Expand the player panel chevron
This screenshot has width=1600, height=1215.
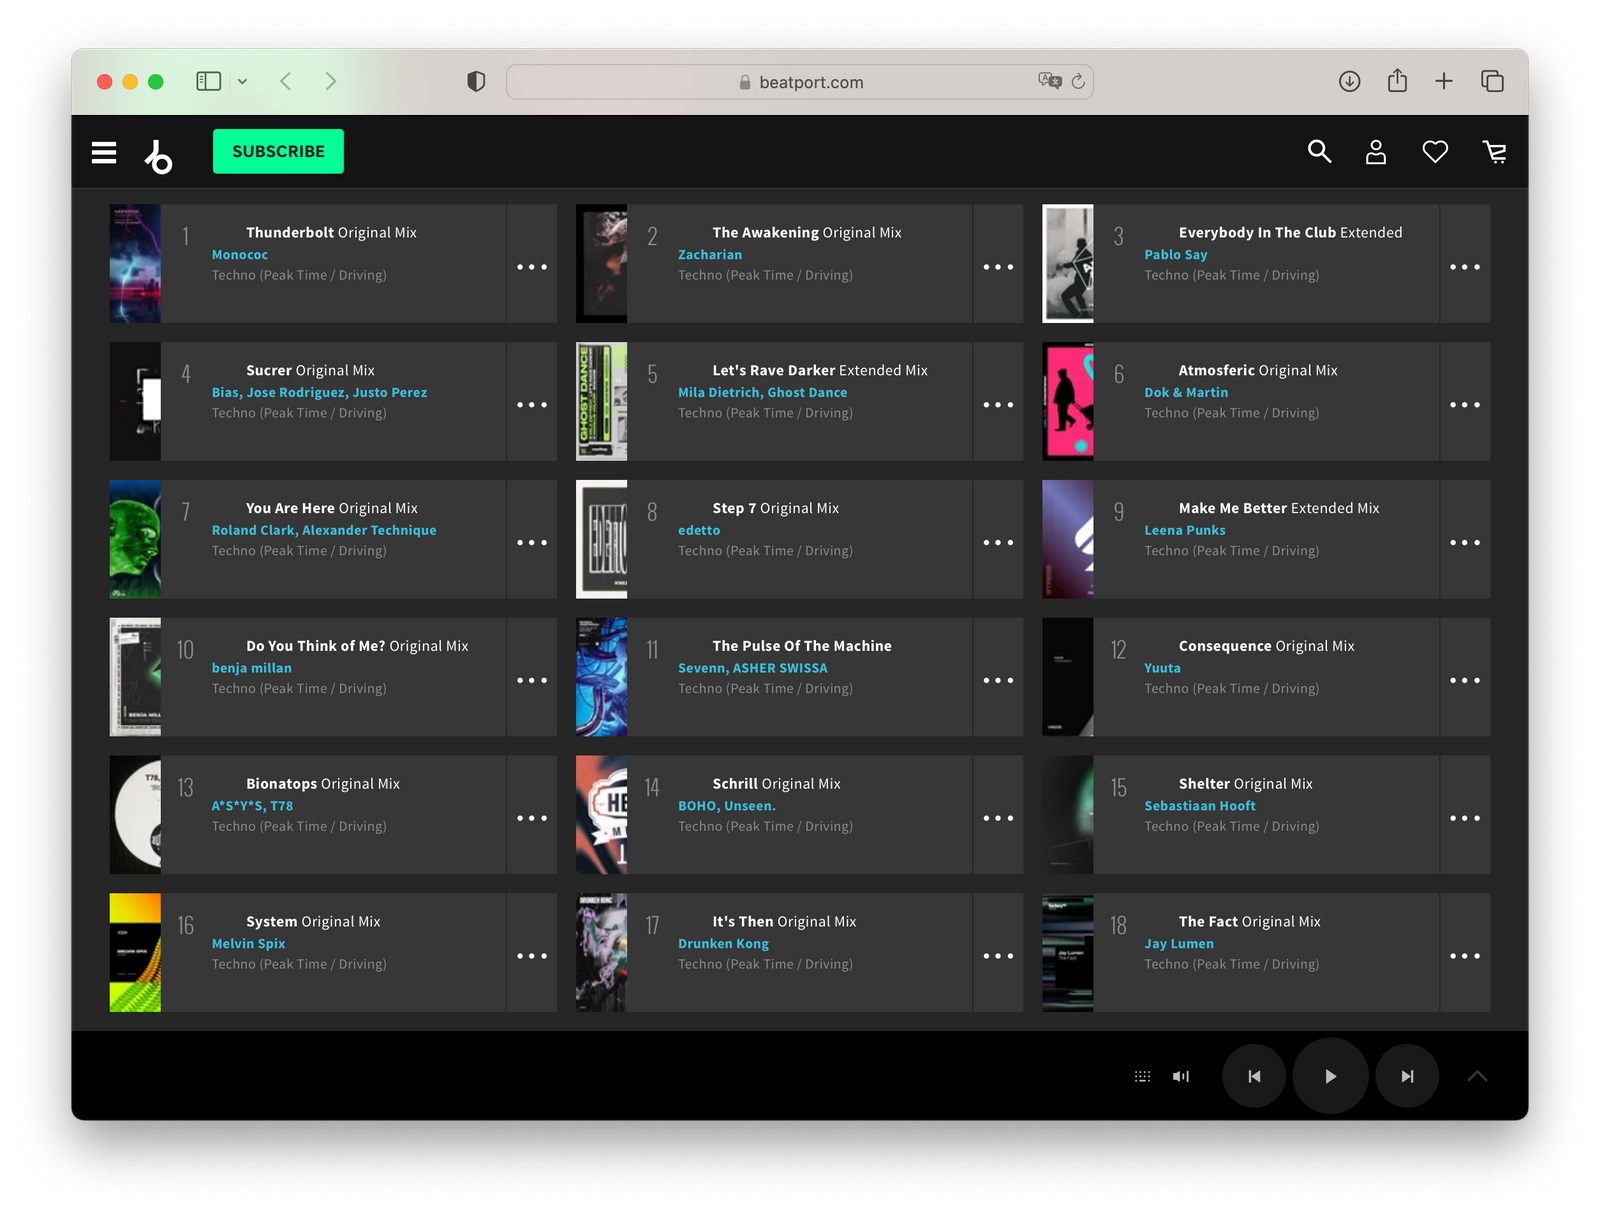pos(1477,1076)
